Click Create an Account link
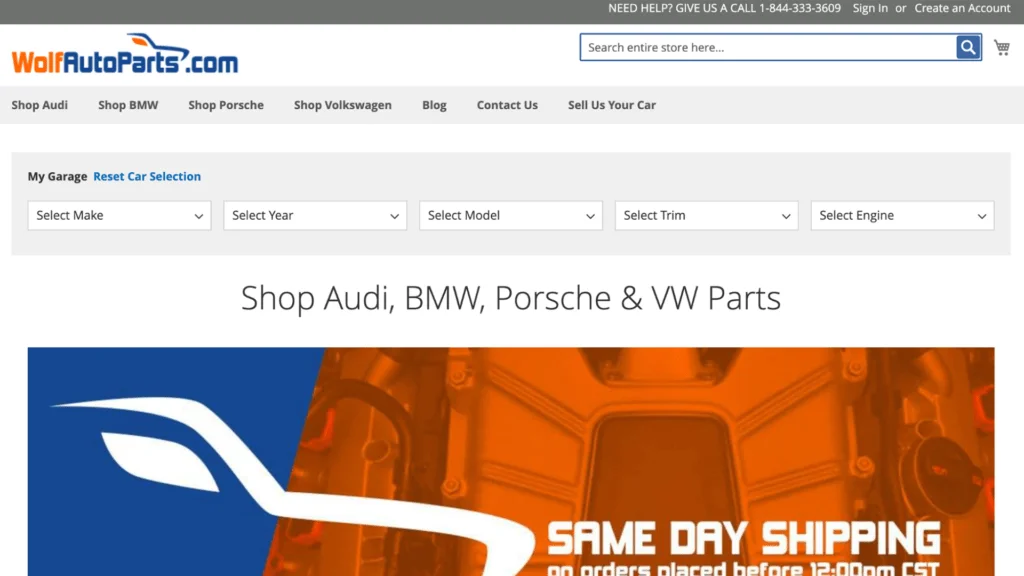The image size is (1024, 576). pos(962,8)
